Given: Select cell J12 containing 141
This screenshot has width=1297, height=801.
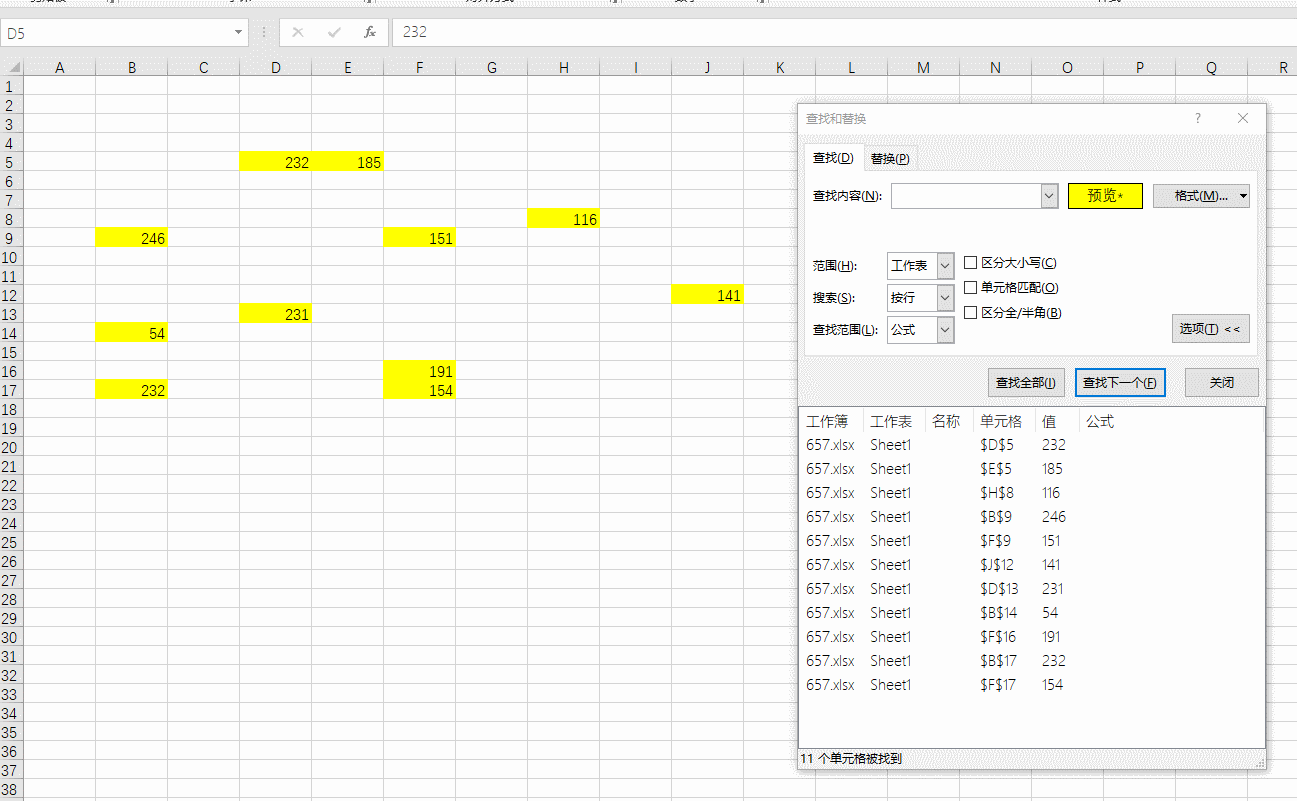Looking at the screenshot, I should 708,295.
